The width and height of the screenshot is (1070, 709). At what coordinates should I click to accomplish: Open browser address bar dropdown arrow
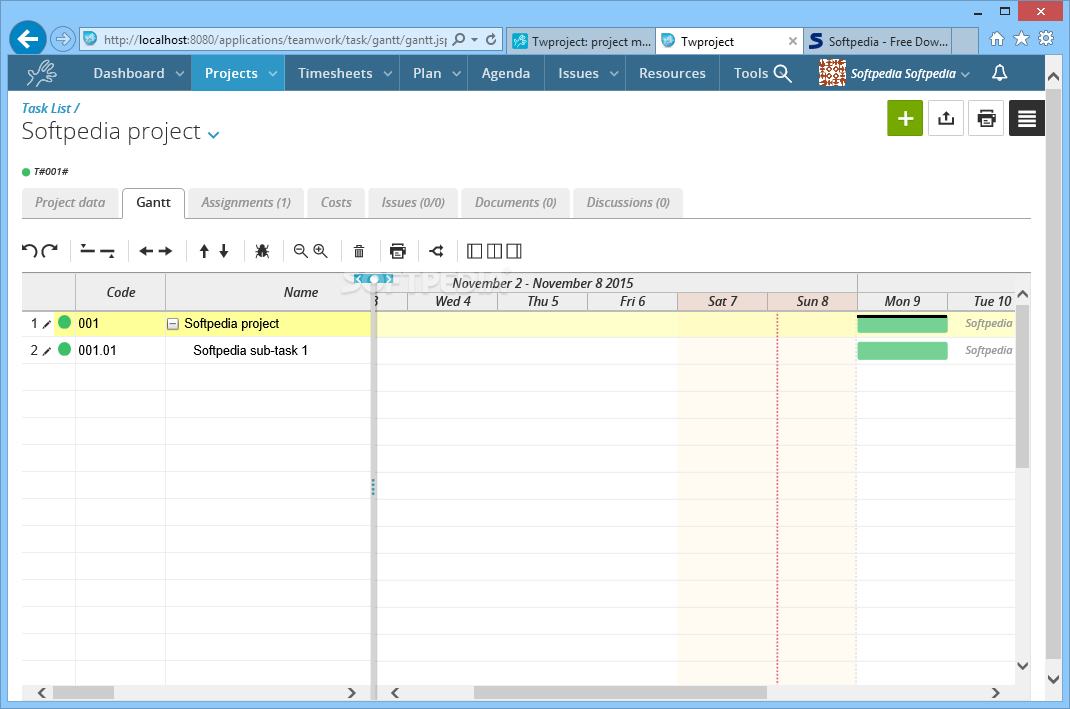pos(474,40)
